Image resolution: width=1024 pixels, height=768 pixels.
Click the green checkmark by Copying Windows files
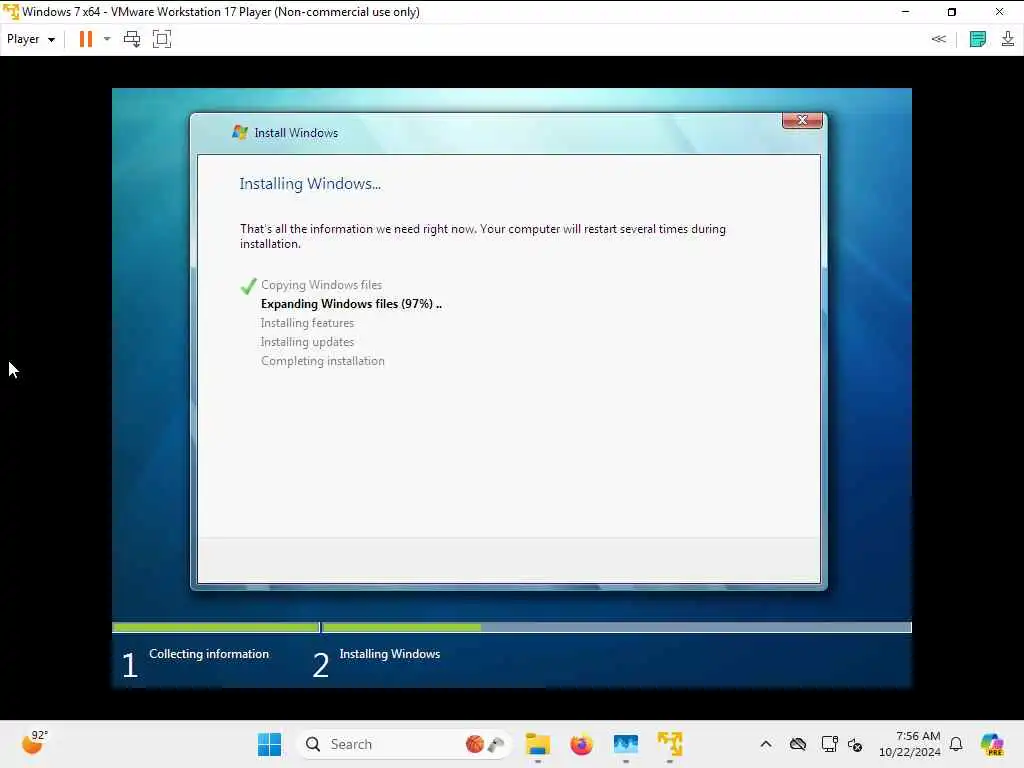248,286
